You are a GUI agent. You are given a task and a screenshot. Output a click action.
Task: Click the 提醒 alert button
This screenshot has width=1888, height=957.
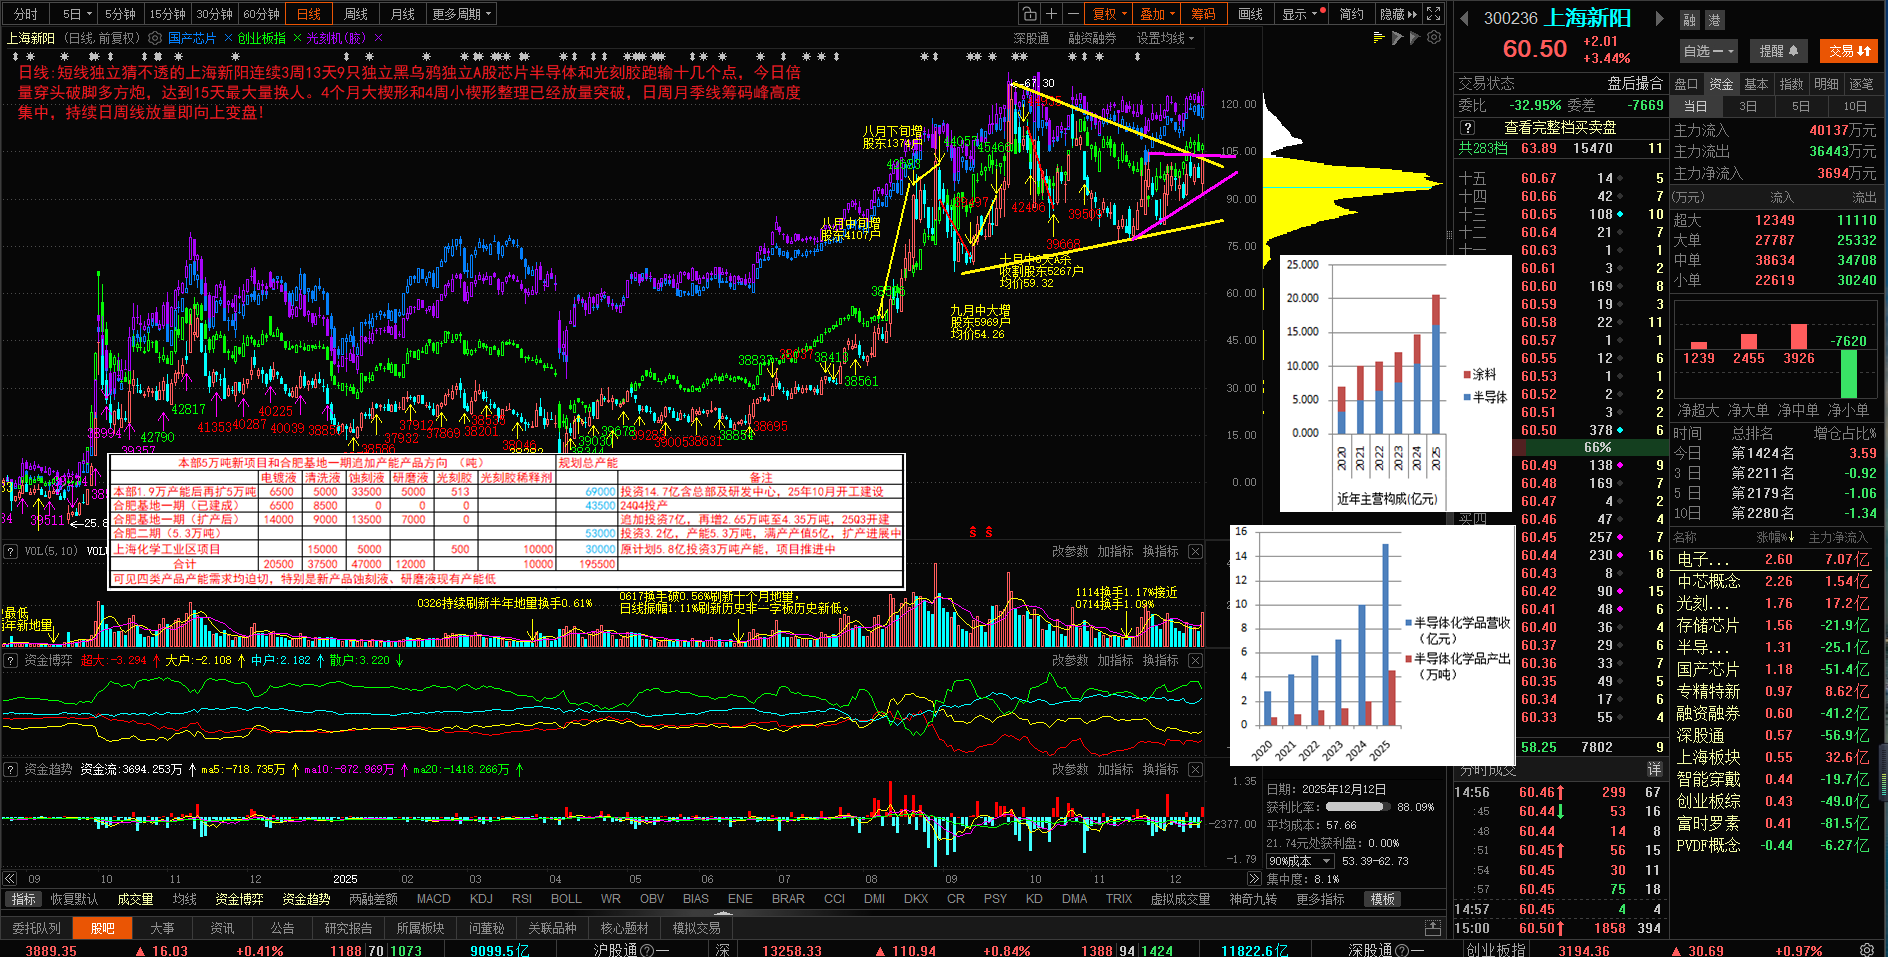pos(1779,51)
